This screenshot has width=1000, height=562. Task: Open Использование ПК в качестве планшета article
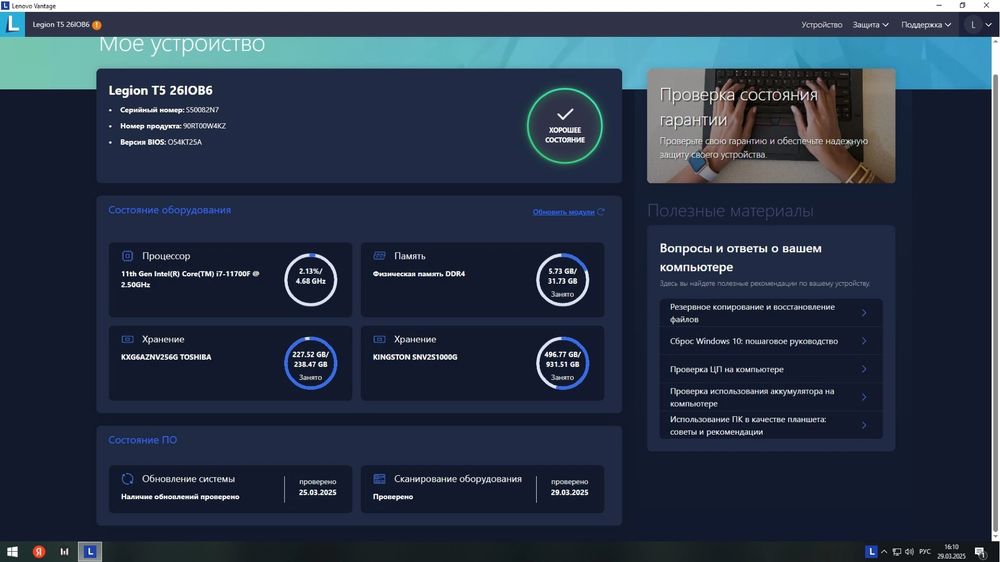pos(771,425)
